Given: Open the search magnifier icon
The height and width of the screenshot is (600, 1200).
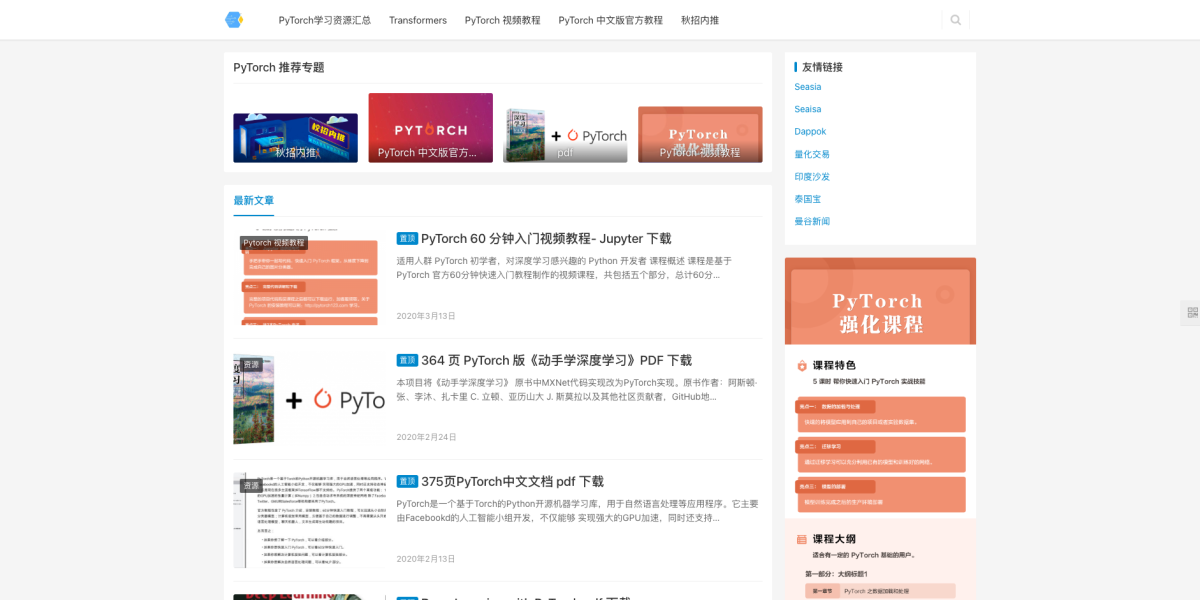Looking at the screenshot, I should 955,19.
